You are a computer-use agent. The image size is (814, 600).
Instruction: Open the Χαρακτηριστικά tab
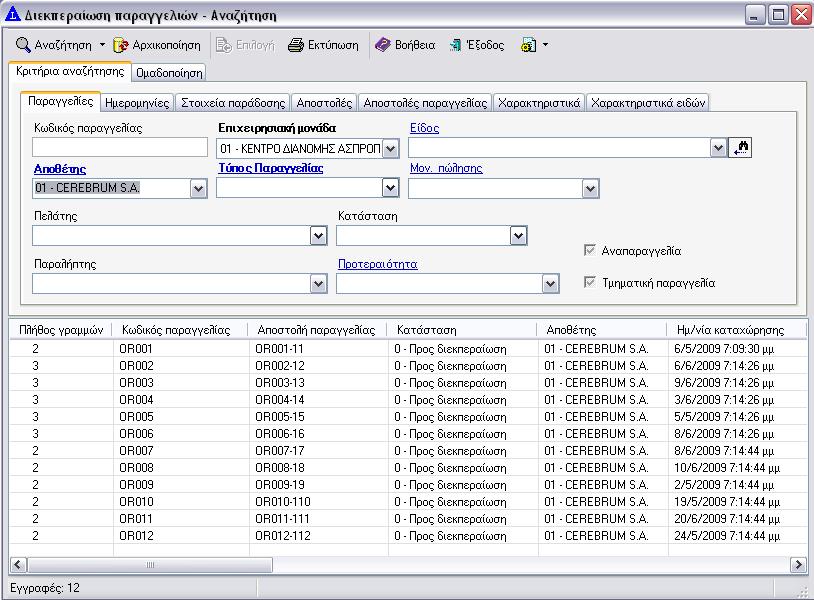(539, 103)
